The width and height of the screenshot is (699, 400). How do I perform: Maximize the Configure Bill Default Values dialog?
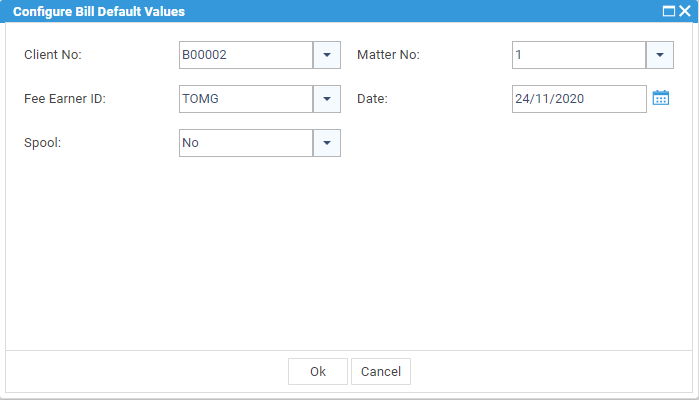[x=669, y=11]
